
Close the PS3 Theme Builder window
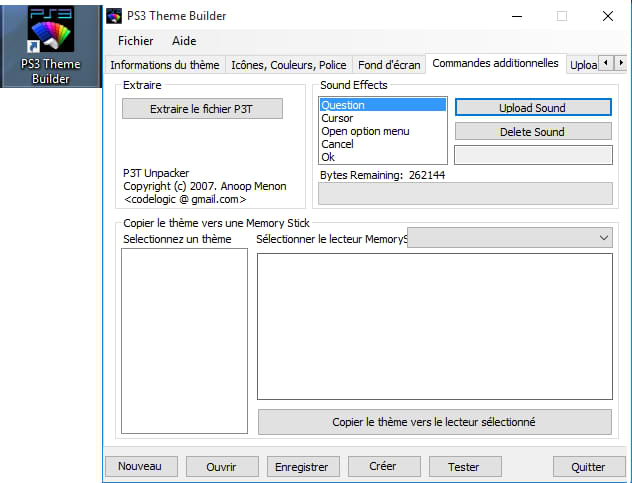click(608, 16)
